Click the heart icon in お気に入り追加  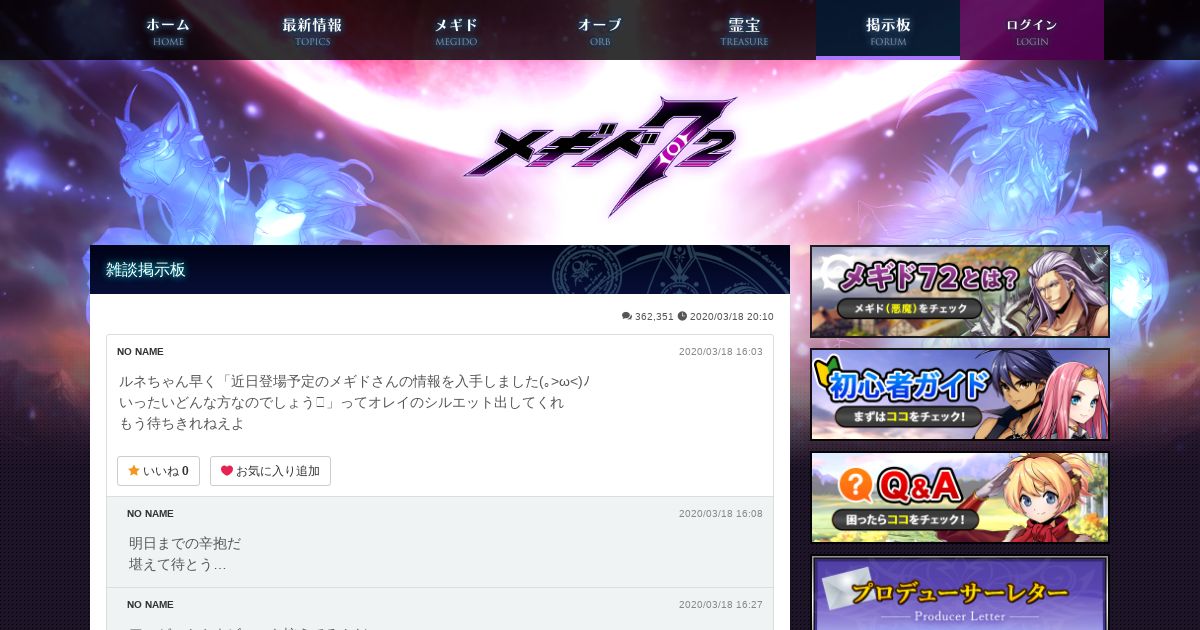[227, 471]
